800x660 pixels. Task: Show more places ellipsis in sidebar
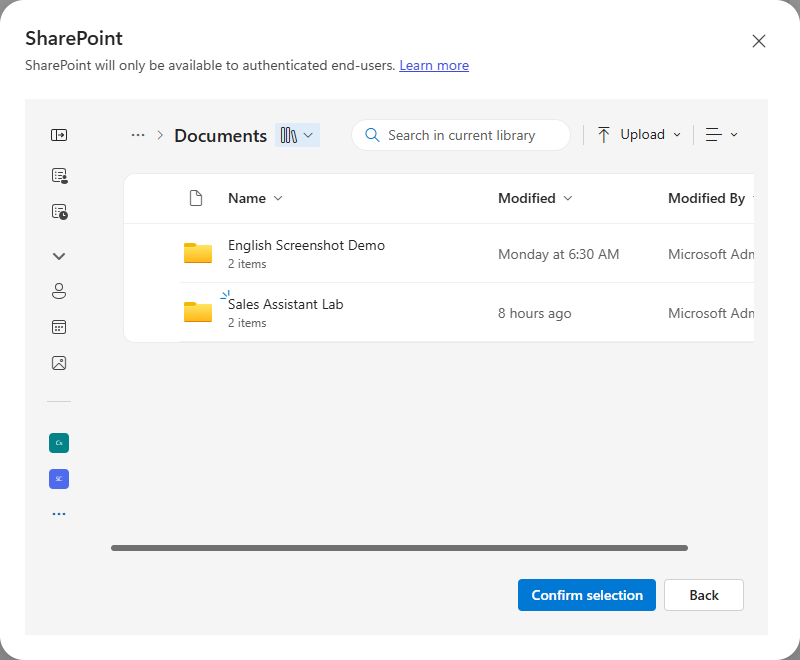[x=59, y=514]
